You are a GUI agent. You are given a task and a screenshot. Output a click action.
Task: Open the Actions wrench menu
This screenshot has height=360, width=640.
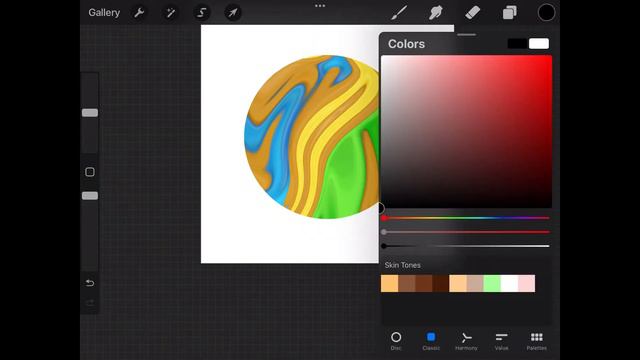point(139,13)
